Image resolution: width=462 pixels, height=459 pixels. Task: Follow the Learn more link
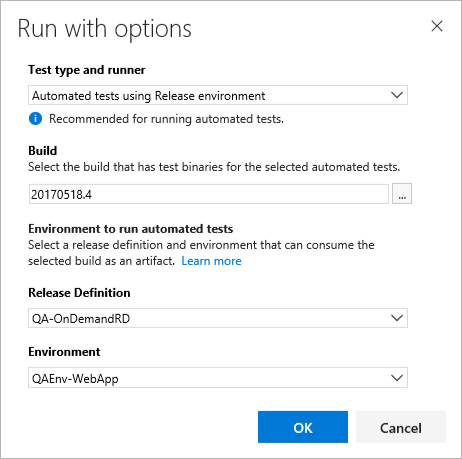tap(211, 261)
